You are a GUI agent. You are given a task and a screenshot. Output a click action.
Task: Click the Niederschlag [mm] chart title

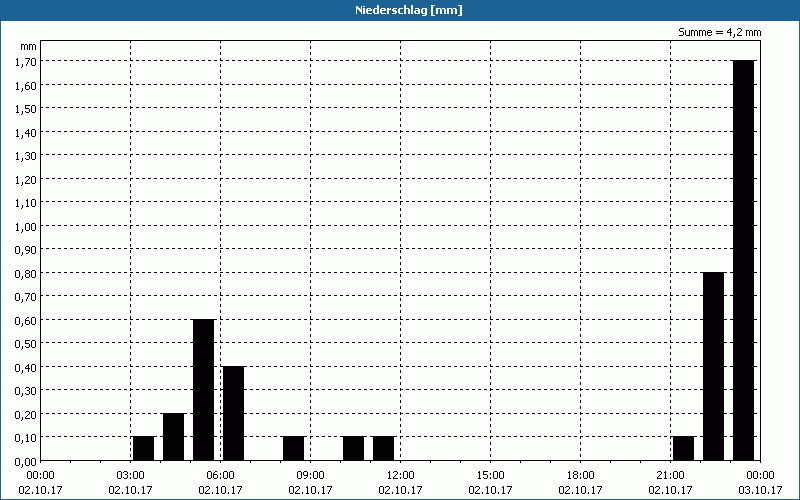click(409, 10)
